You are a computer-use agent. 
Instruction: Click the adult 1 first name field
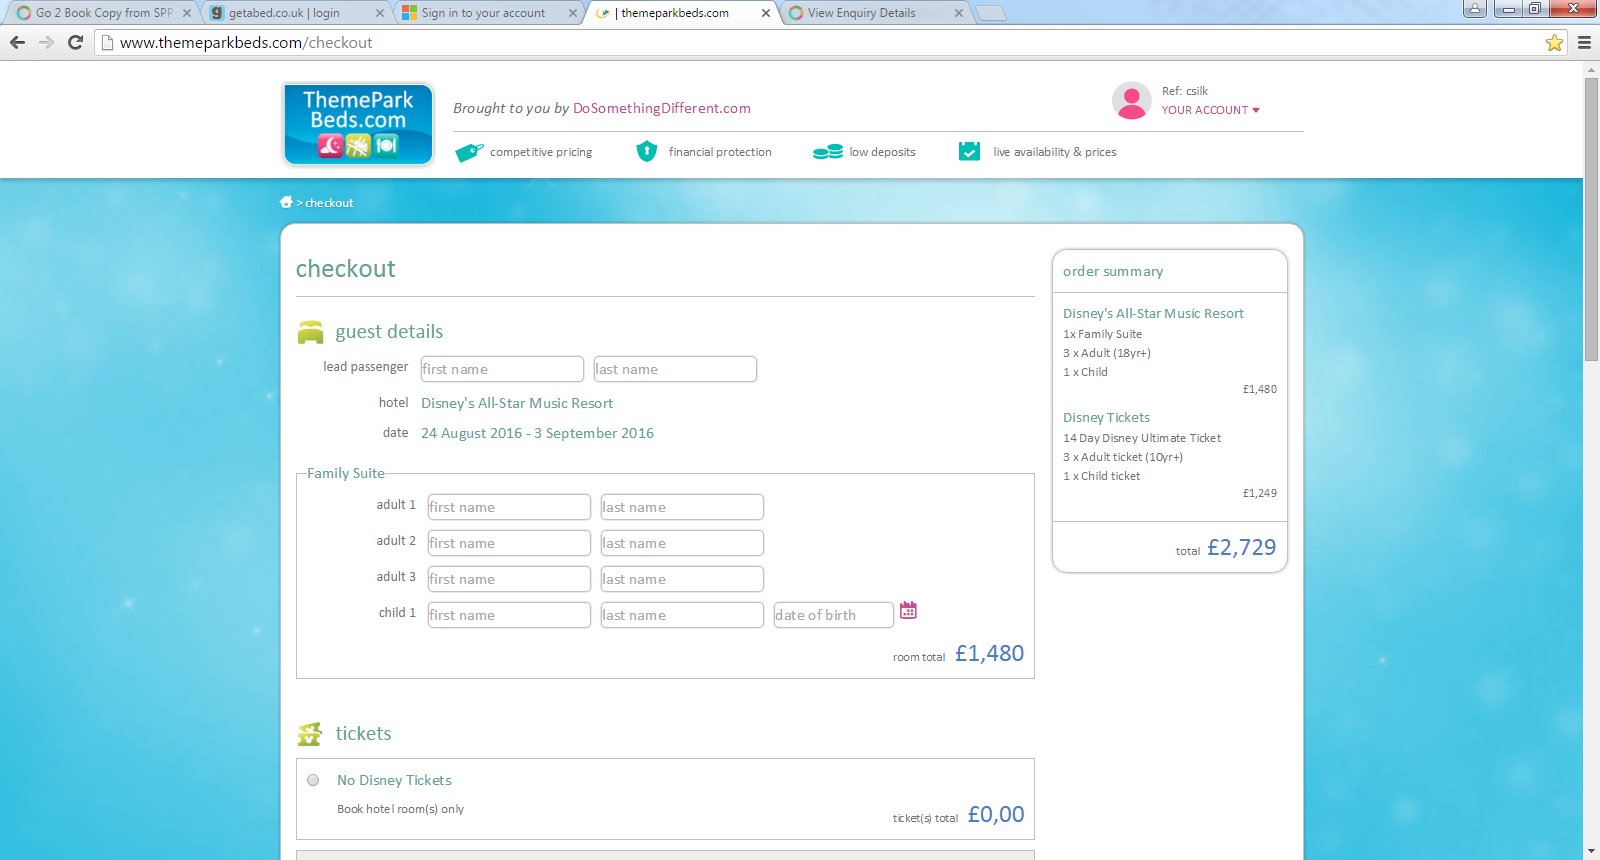pyautogui.click(x=509, y=507)
